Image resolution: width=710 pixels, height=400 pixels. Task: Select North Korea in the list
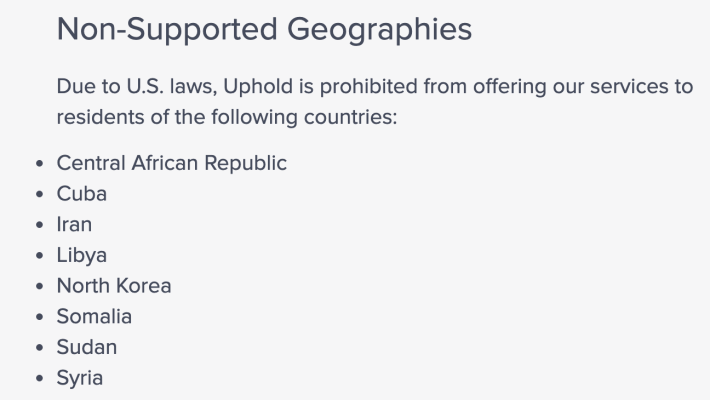[x=114, y=286]
